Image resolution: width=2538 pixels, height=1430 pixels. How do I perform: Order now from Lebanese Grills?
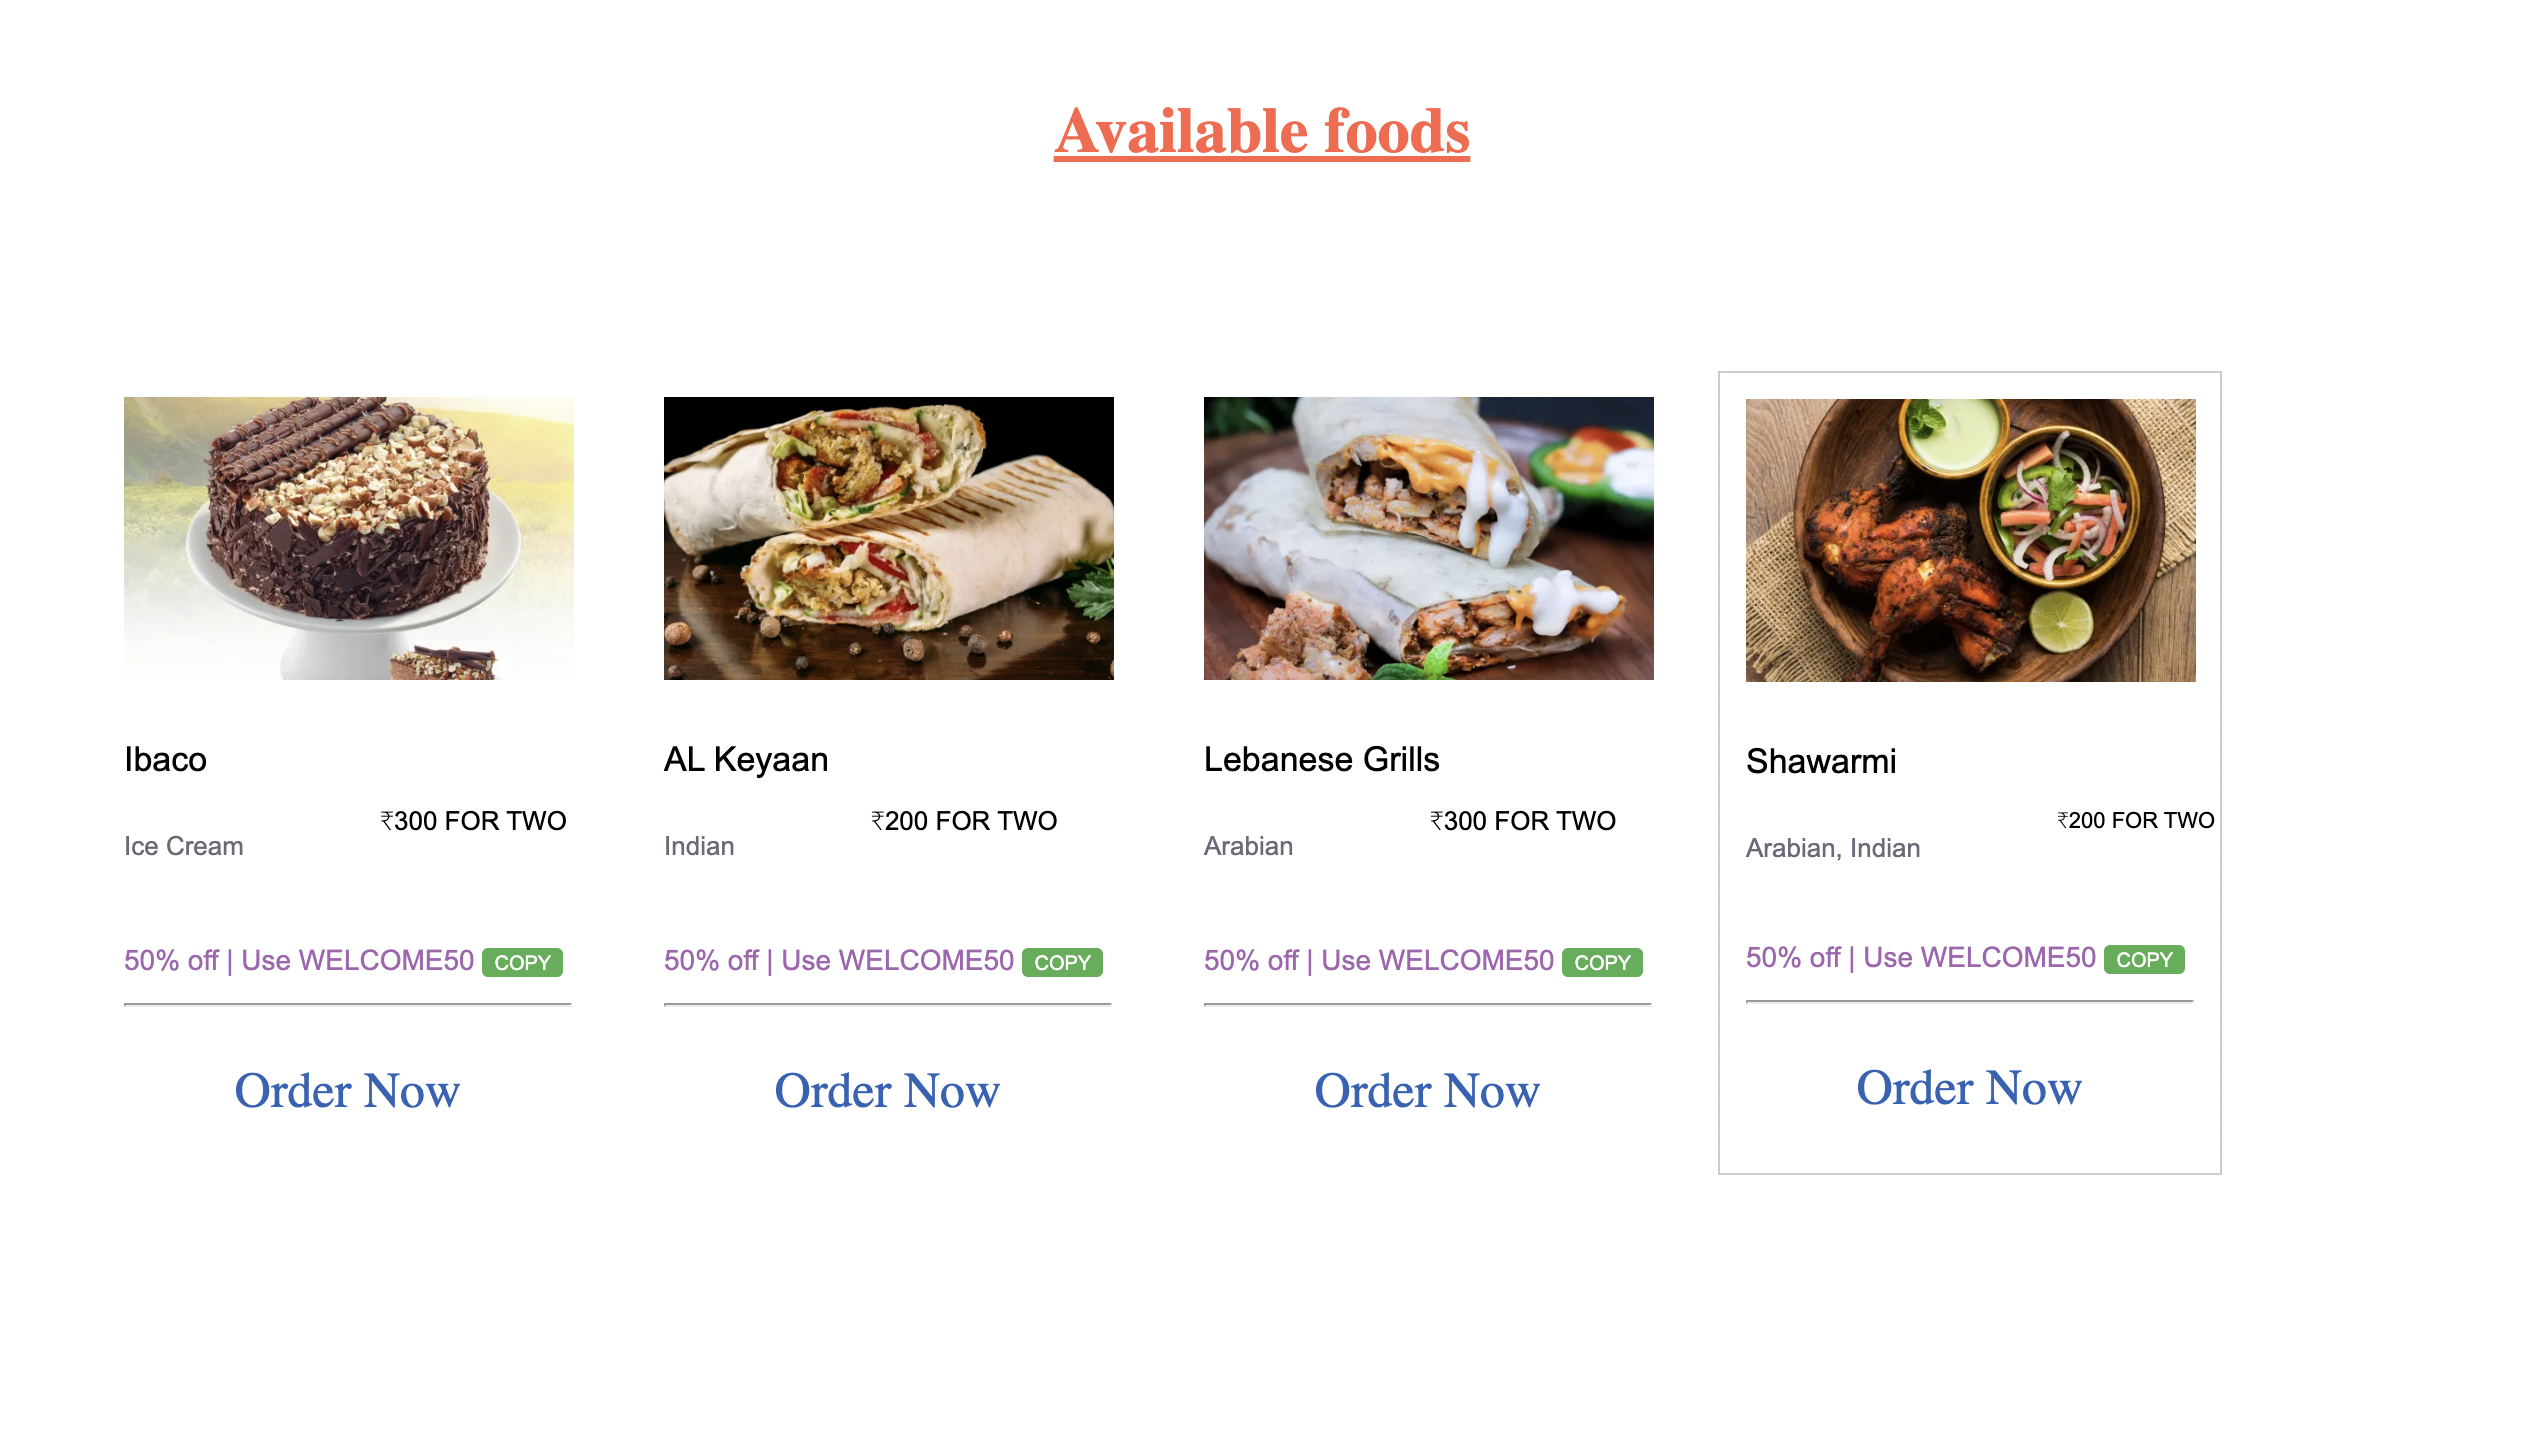pos(1427,1090)
